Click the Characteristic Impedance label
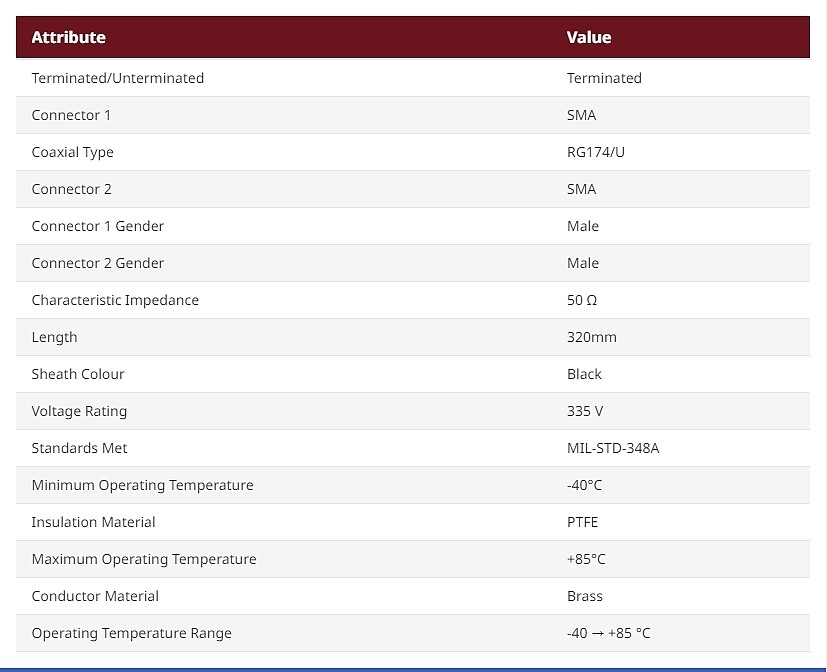 point(115,300)
